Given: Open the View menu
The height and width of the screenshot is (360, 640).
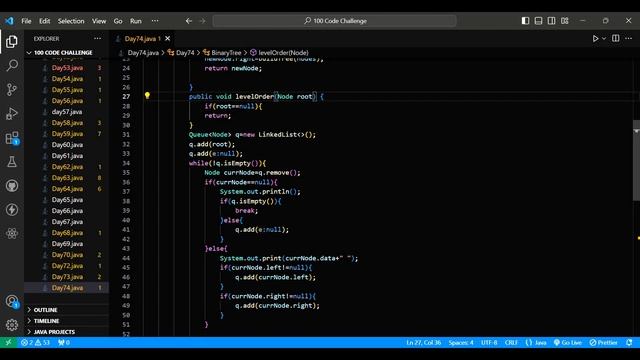Looking at the screenshot, I should 99,21.
